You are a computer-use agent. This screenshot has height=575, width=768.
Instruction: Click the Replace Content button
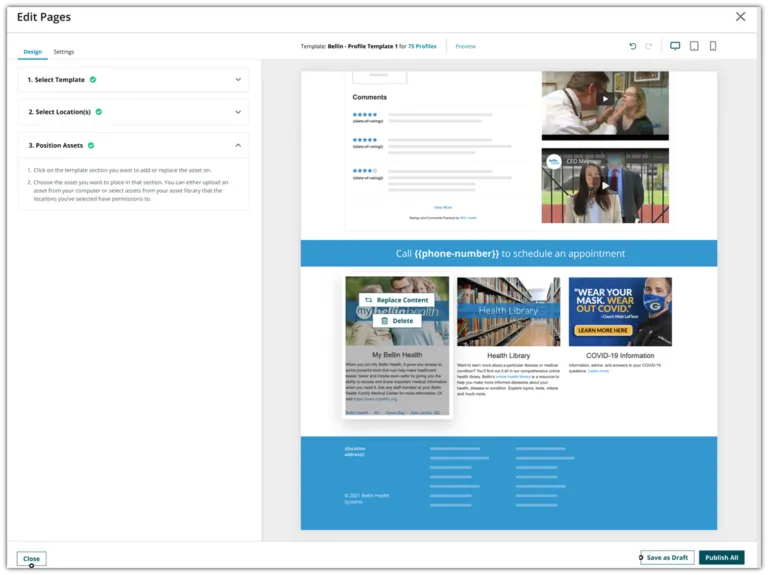397,300
